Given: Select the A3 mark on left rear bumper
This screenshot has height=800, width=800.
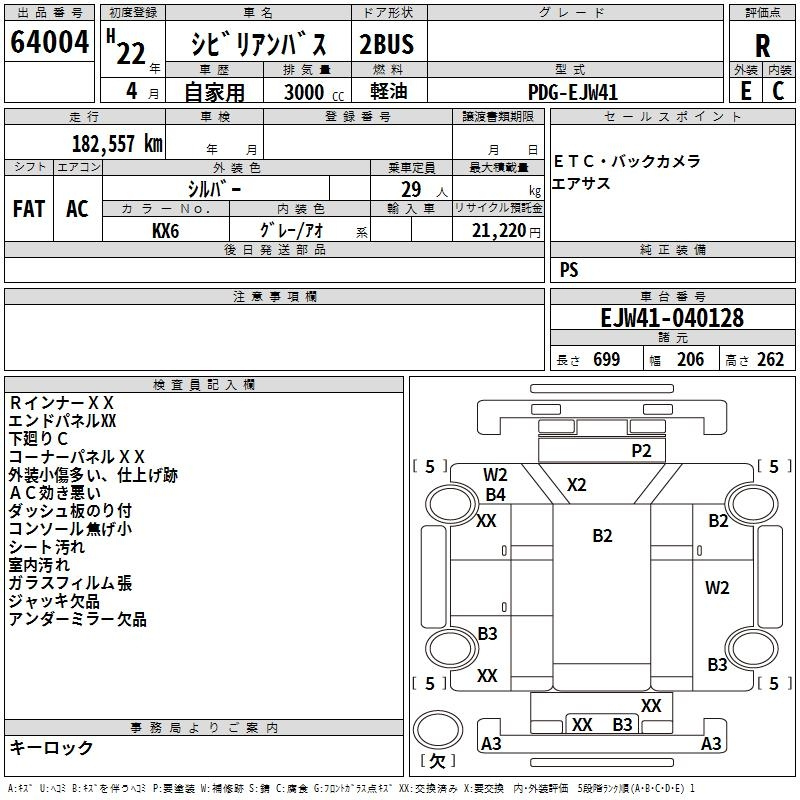Looking at the screenshot, I should tap(491, 744).
